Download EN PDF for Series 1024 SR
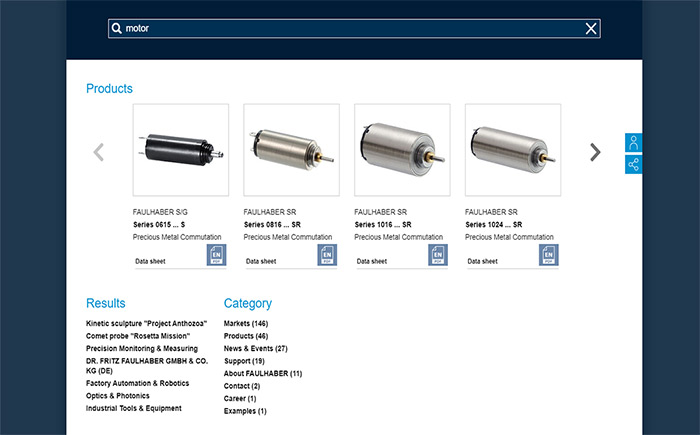 pos(549,255)
